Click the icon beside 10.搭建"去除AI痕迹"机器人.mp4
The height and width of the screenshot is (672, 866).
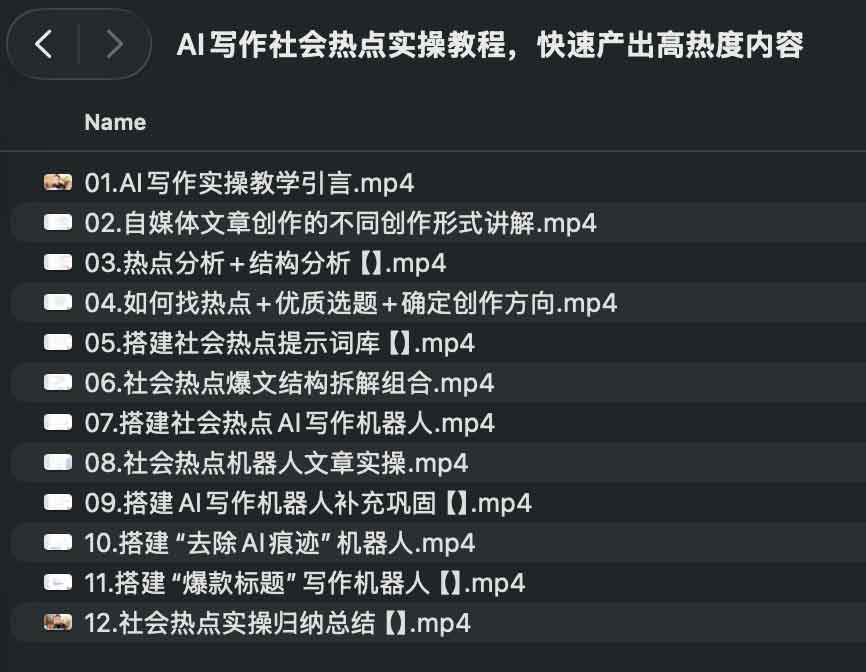(58, 543)
